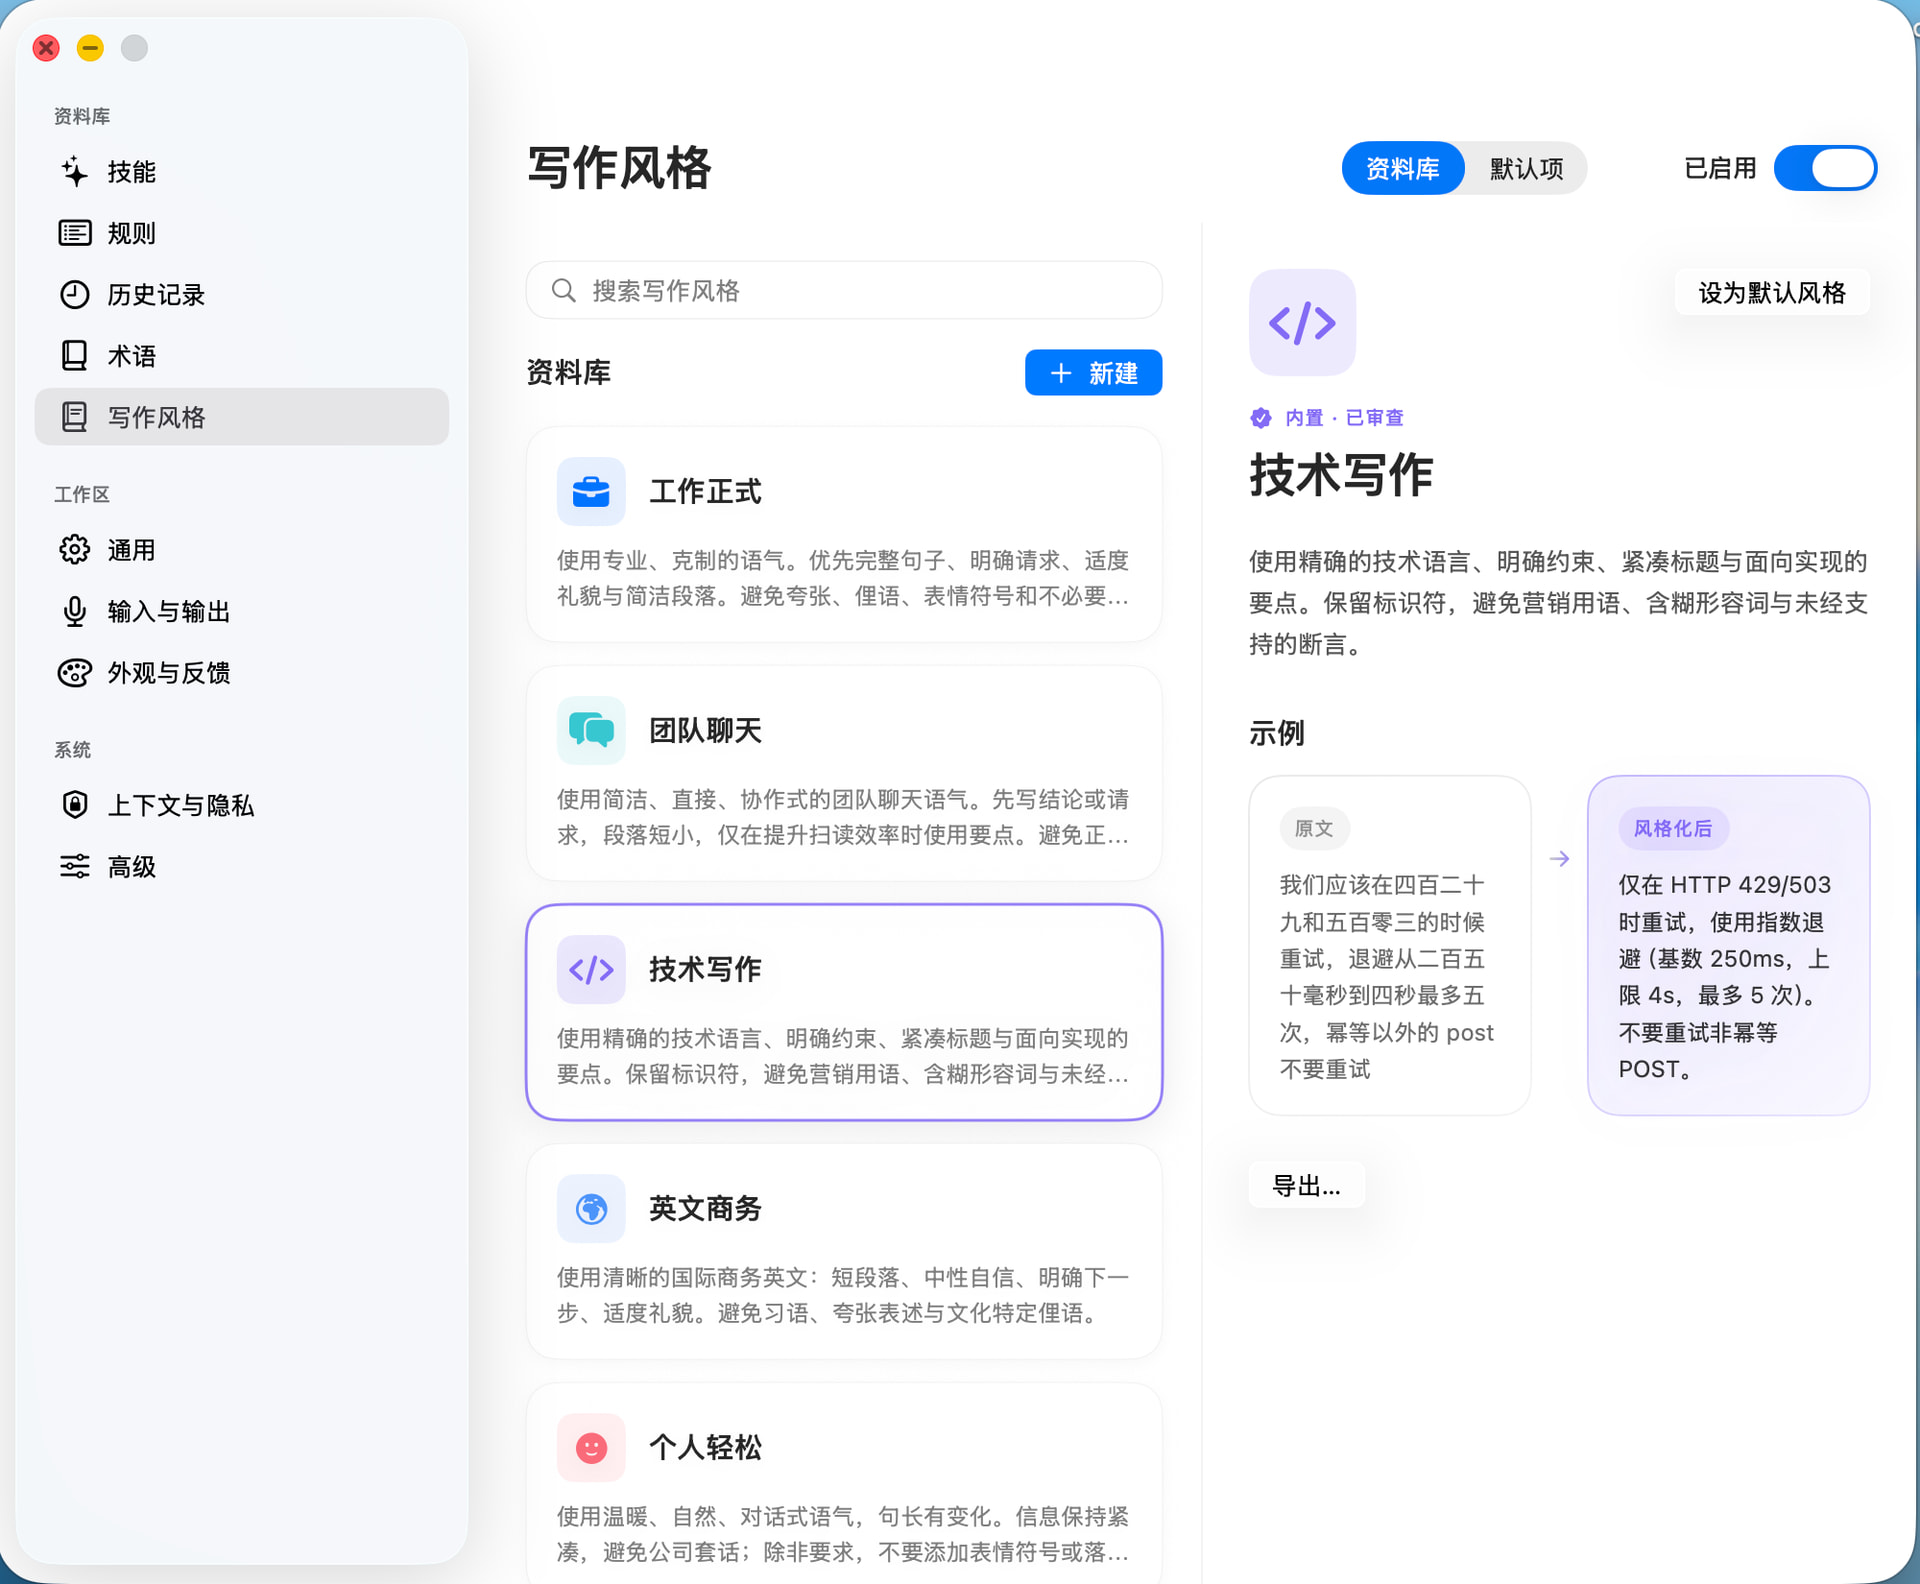Click the code icon of 技术写作 card
This screenshot has height=1584, width=1920.
coord(591,969)
